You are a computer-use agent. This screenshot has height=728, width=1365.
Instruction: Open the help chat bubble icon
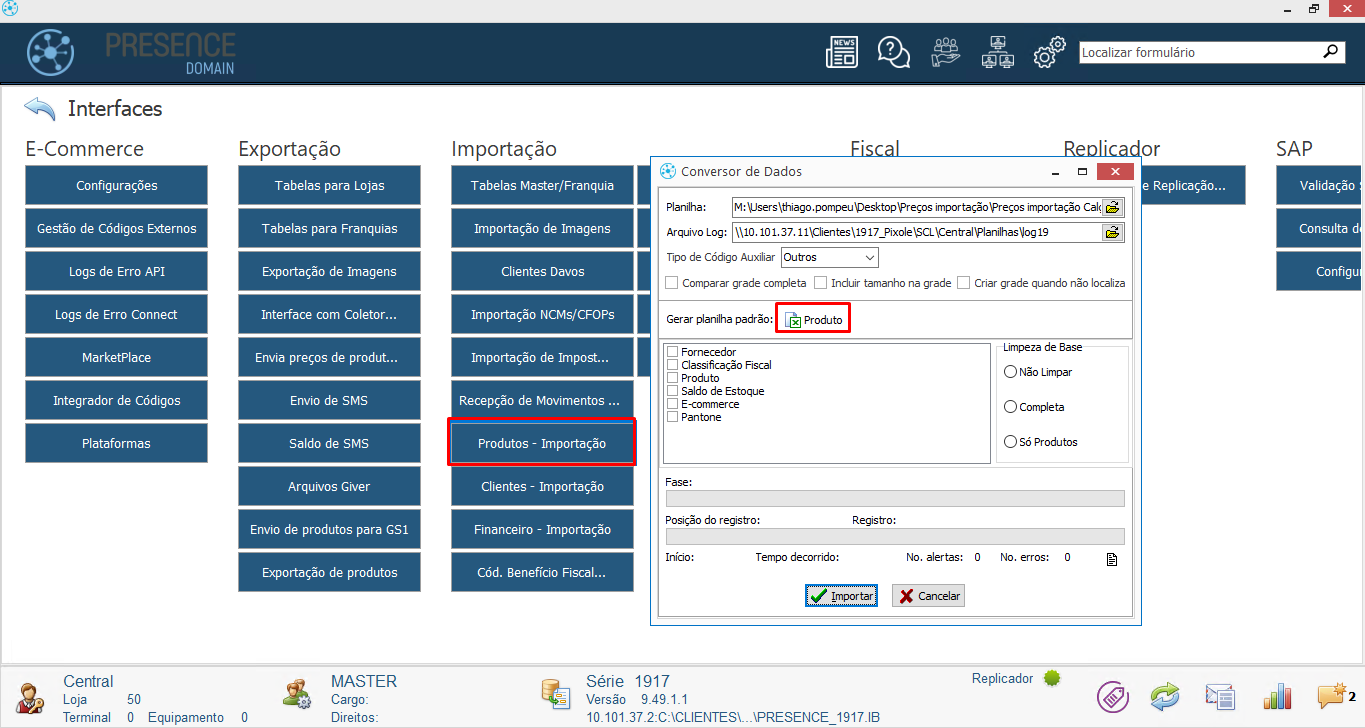coord(892,52)
